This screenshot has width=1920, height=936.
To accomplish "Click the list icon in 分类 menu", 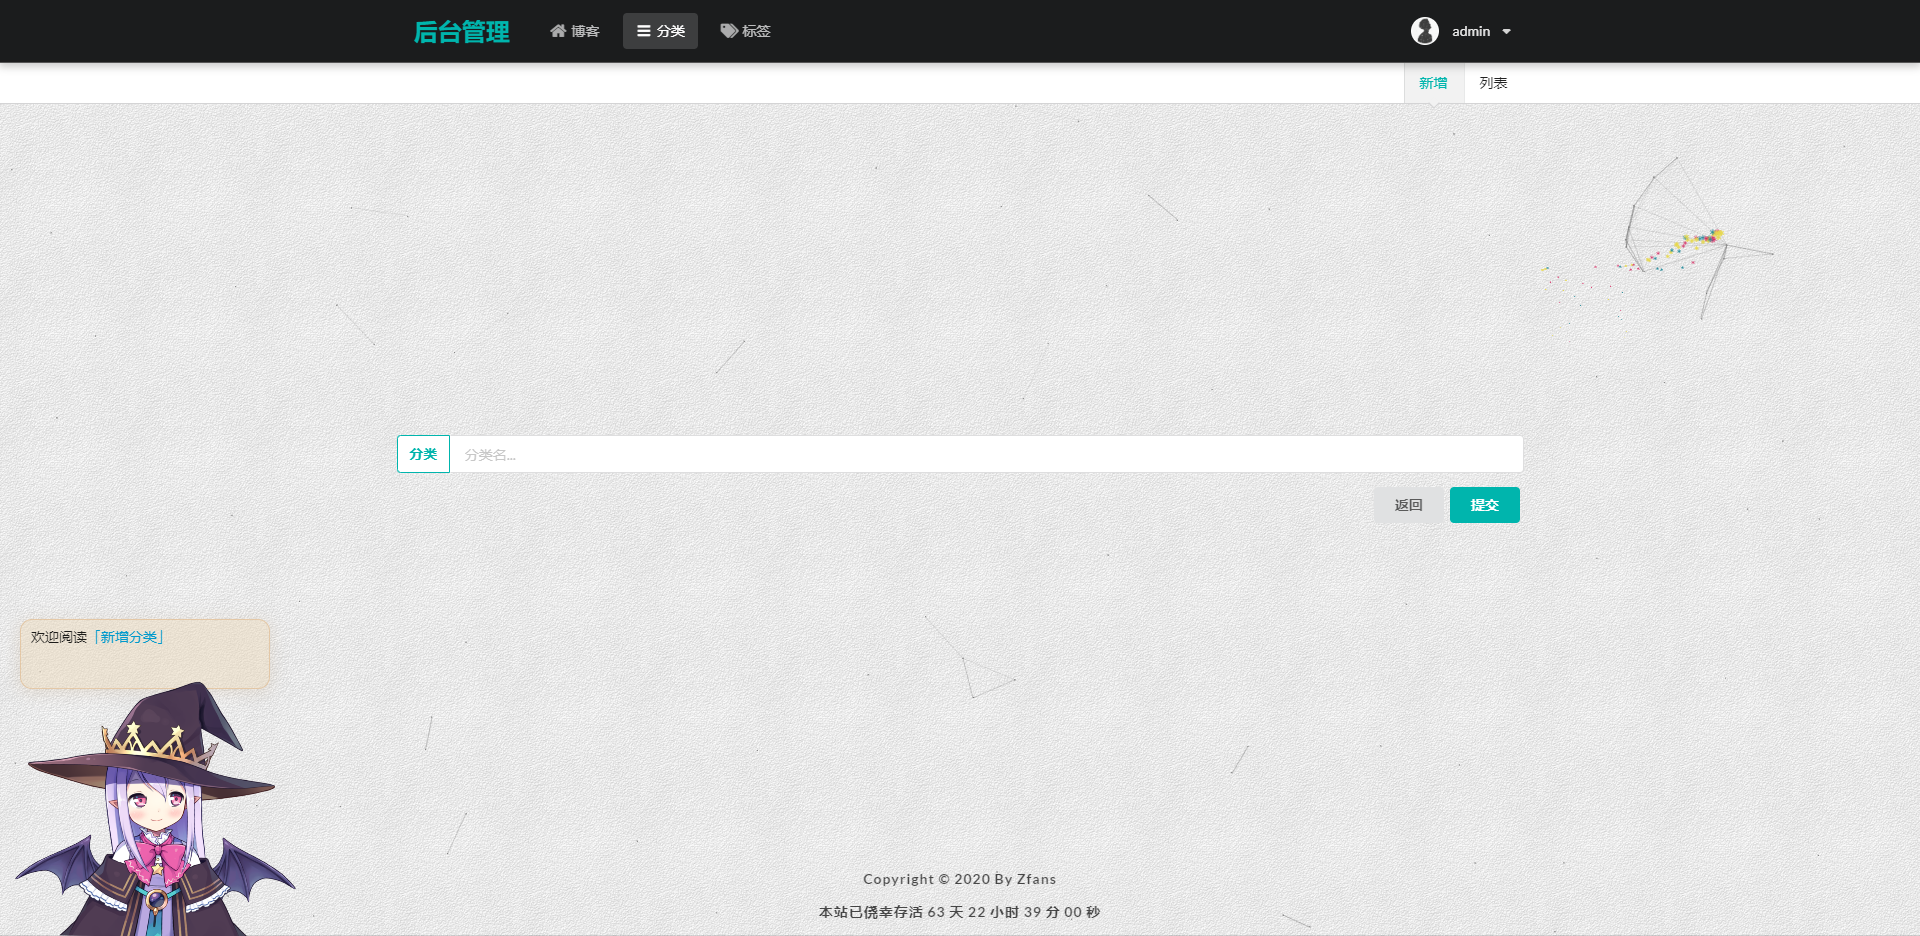I will click(x=644, y=31).
